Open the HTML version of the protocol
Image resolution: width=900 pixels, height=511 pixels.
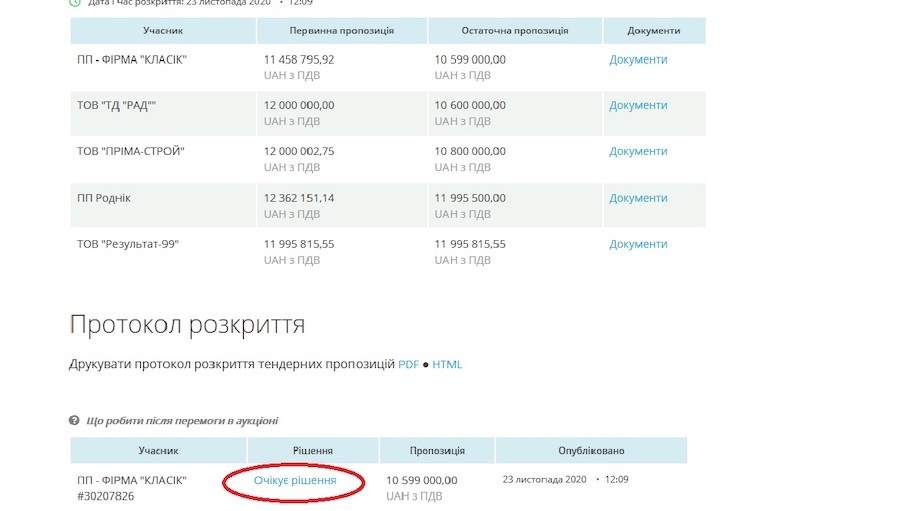tap(447, 365)
